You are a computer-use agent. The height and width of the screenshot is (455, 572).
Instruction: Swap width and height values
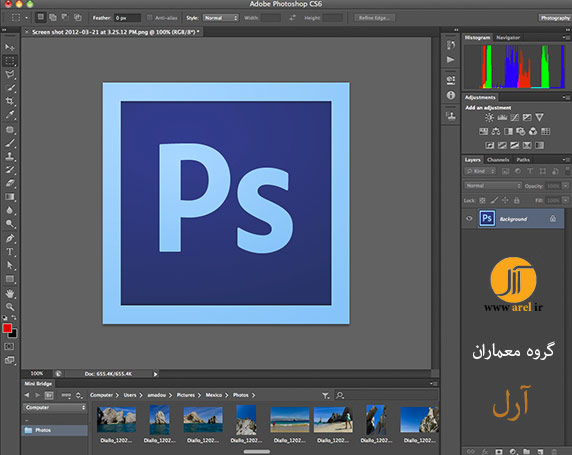(x=293, y=18)
